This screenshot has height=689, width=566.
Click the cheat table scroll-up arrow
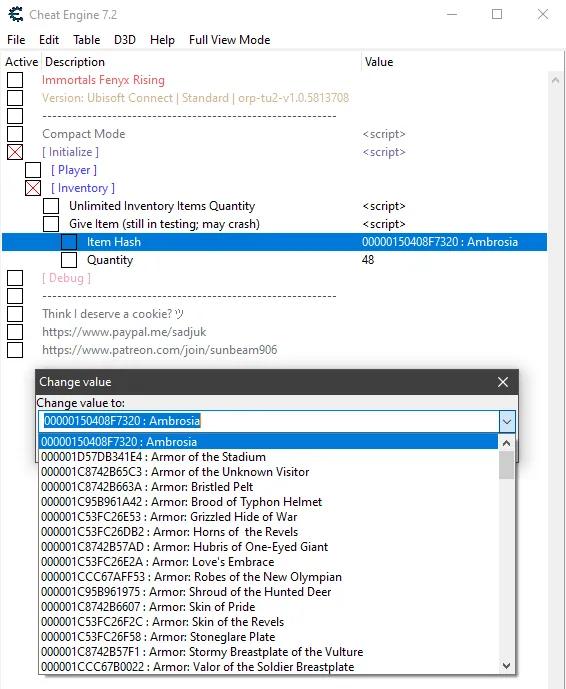[x=555, y=80]
